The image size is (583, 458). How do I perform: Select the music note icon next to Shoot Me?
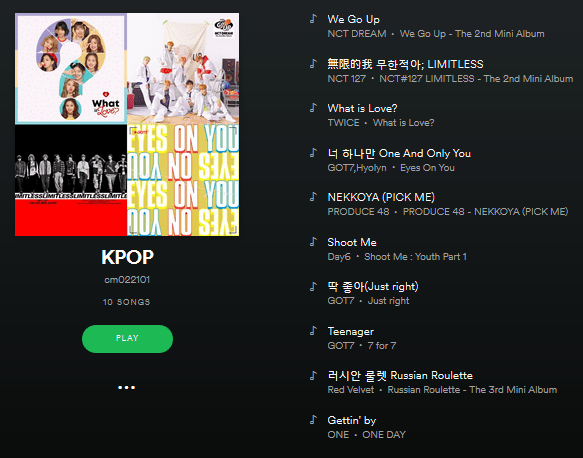(313, 242)
